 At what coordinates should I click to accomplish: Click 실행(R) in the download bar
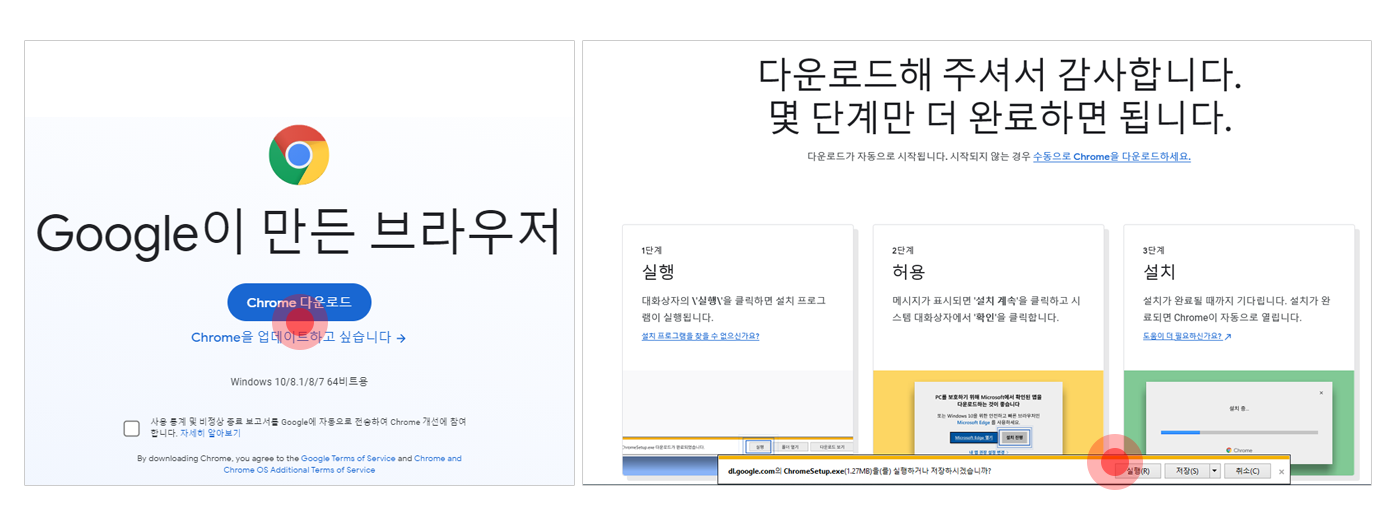(x=1137, y=471)
